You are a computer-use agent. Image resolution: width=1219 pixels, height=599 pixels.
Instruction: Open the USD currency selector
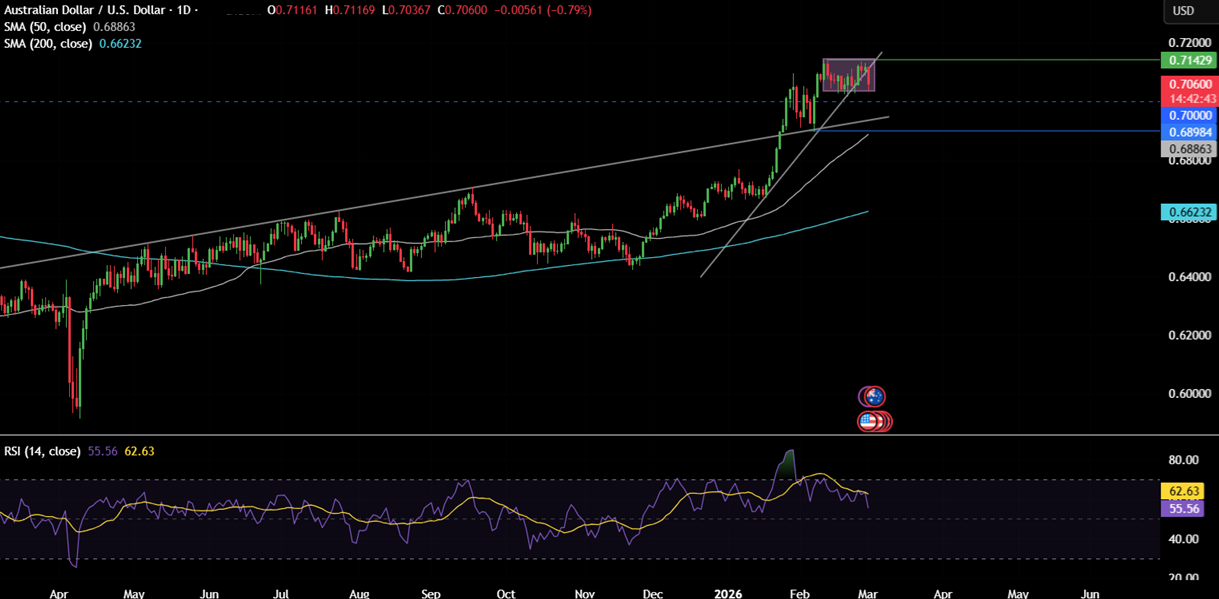1183,10
